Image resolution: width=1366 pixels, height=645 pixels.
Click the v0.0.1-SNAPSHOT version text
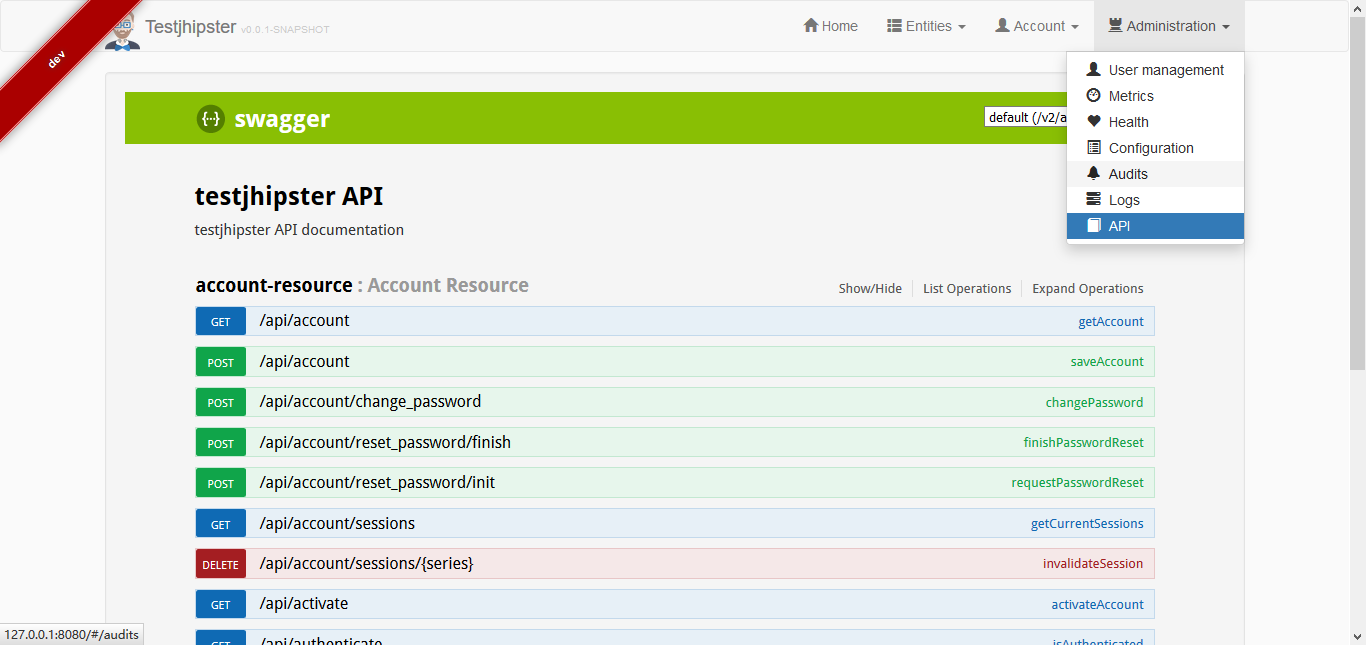tap(285, 30)
